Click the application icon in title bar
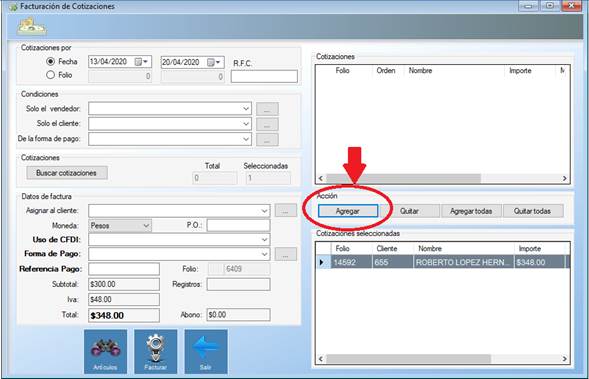This screenshot has width=589, height=379. click(14, 6)
